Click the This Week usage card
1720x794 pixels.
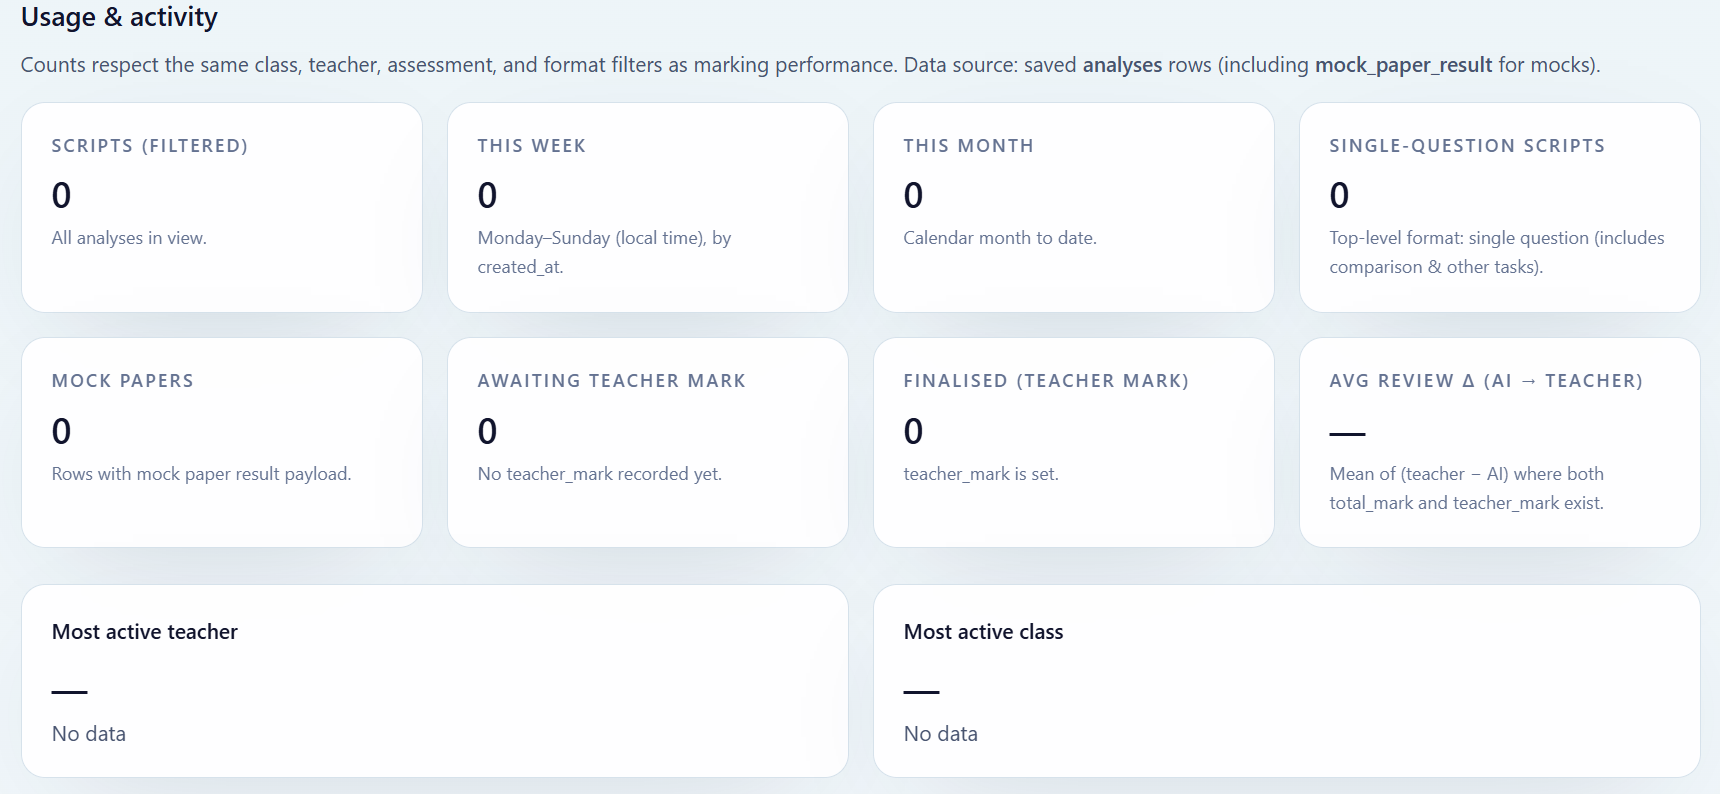(x=647, y=207)
